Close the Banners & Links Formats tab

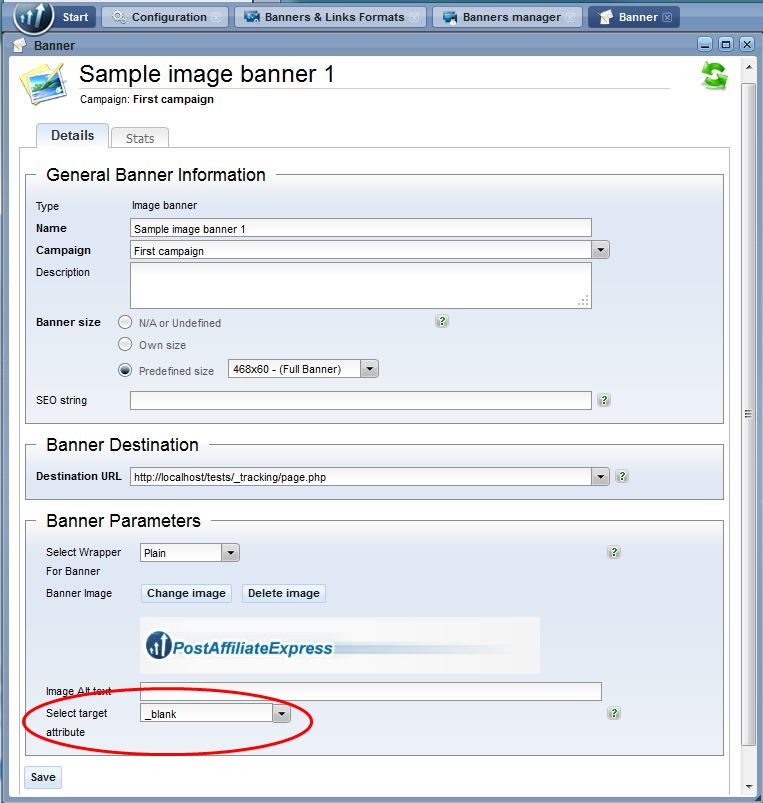(414, 17)
